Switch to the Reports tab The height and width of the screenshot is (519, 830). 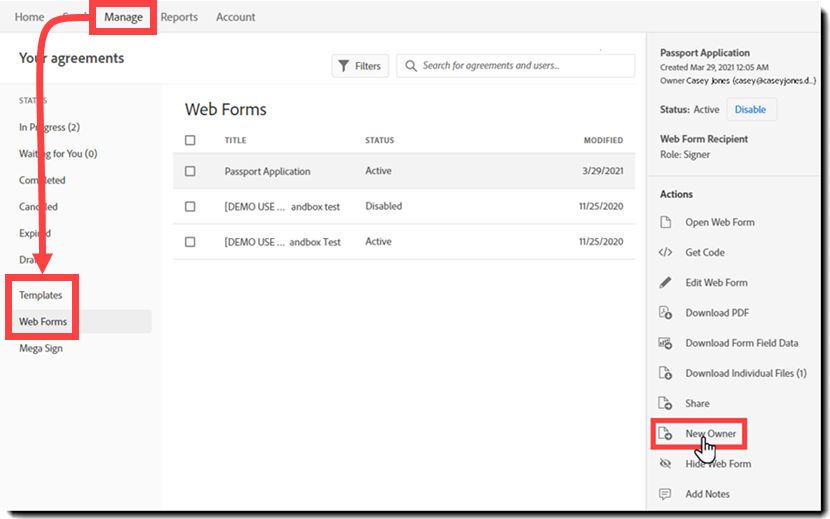point(179,17)
